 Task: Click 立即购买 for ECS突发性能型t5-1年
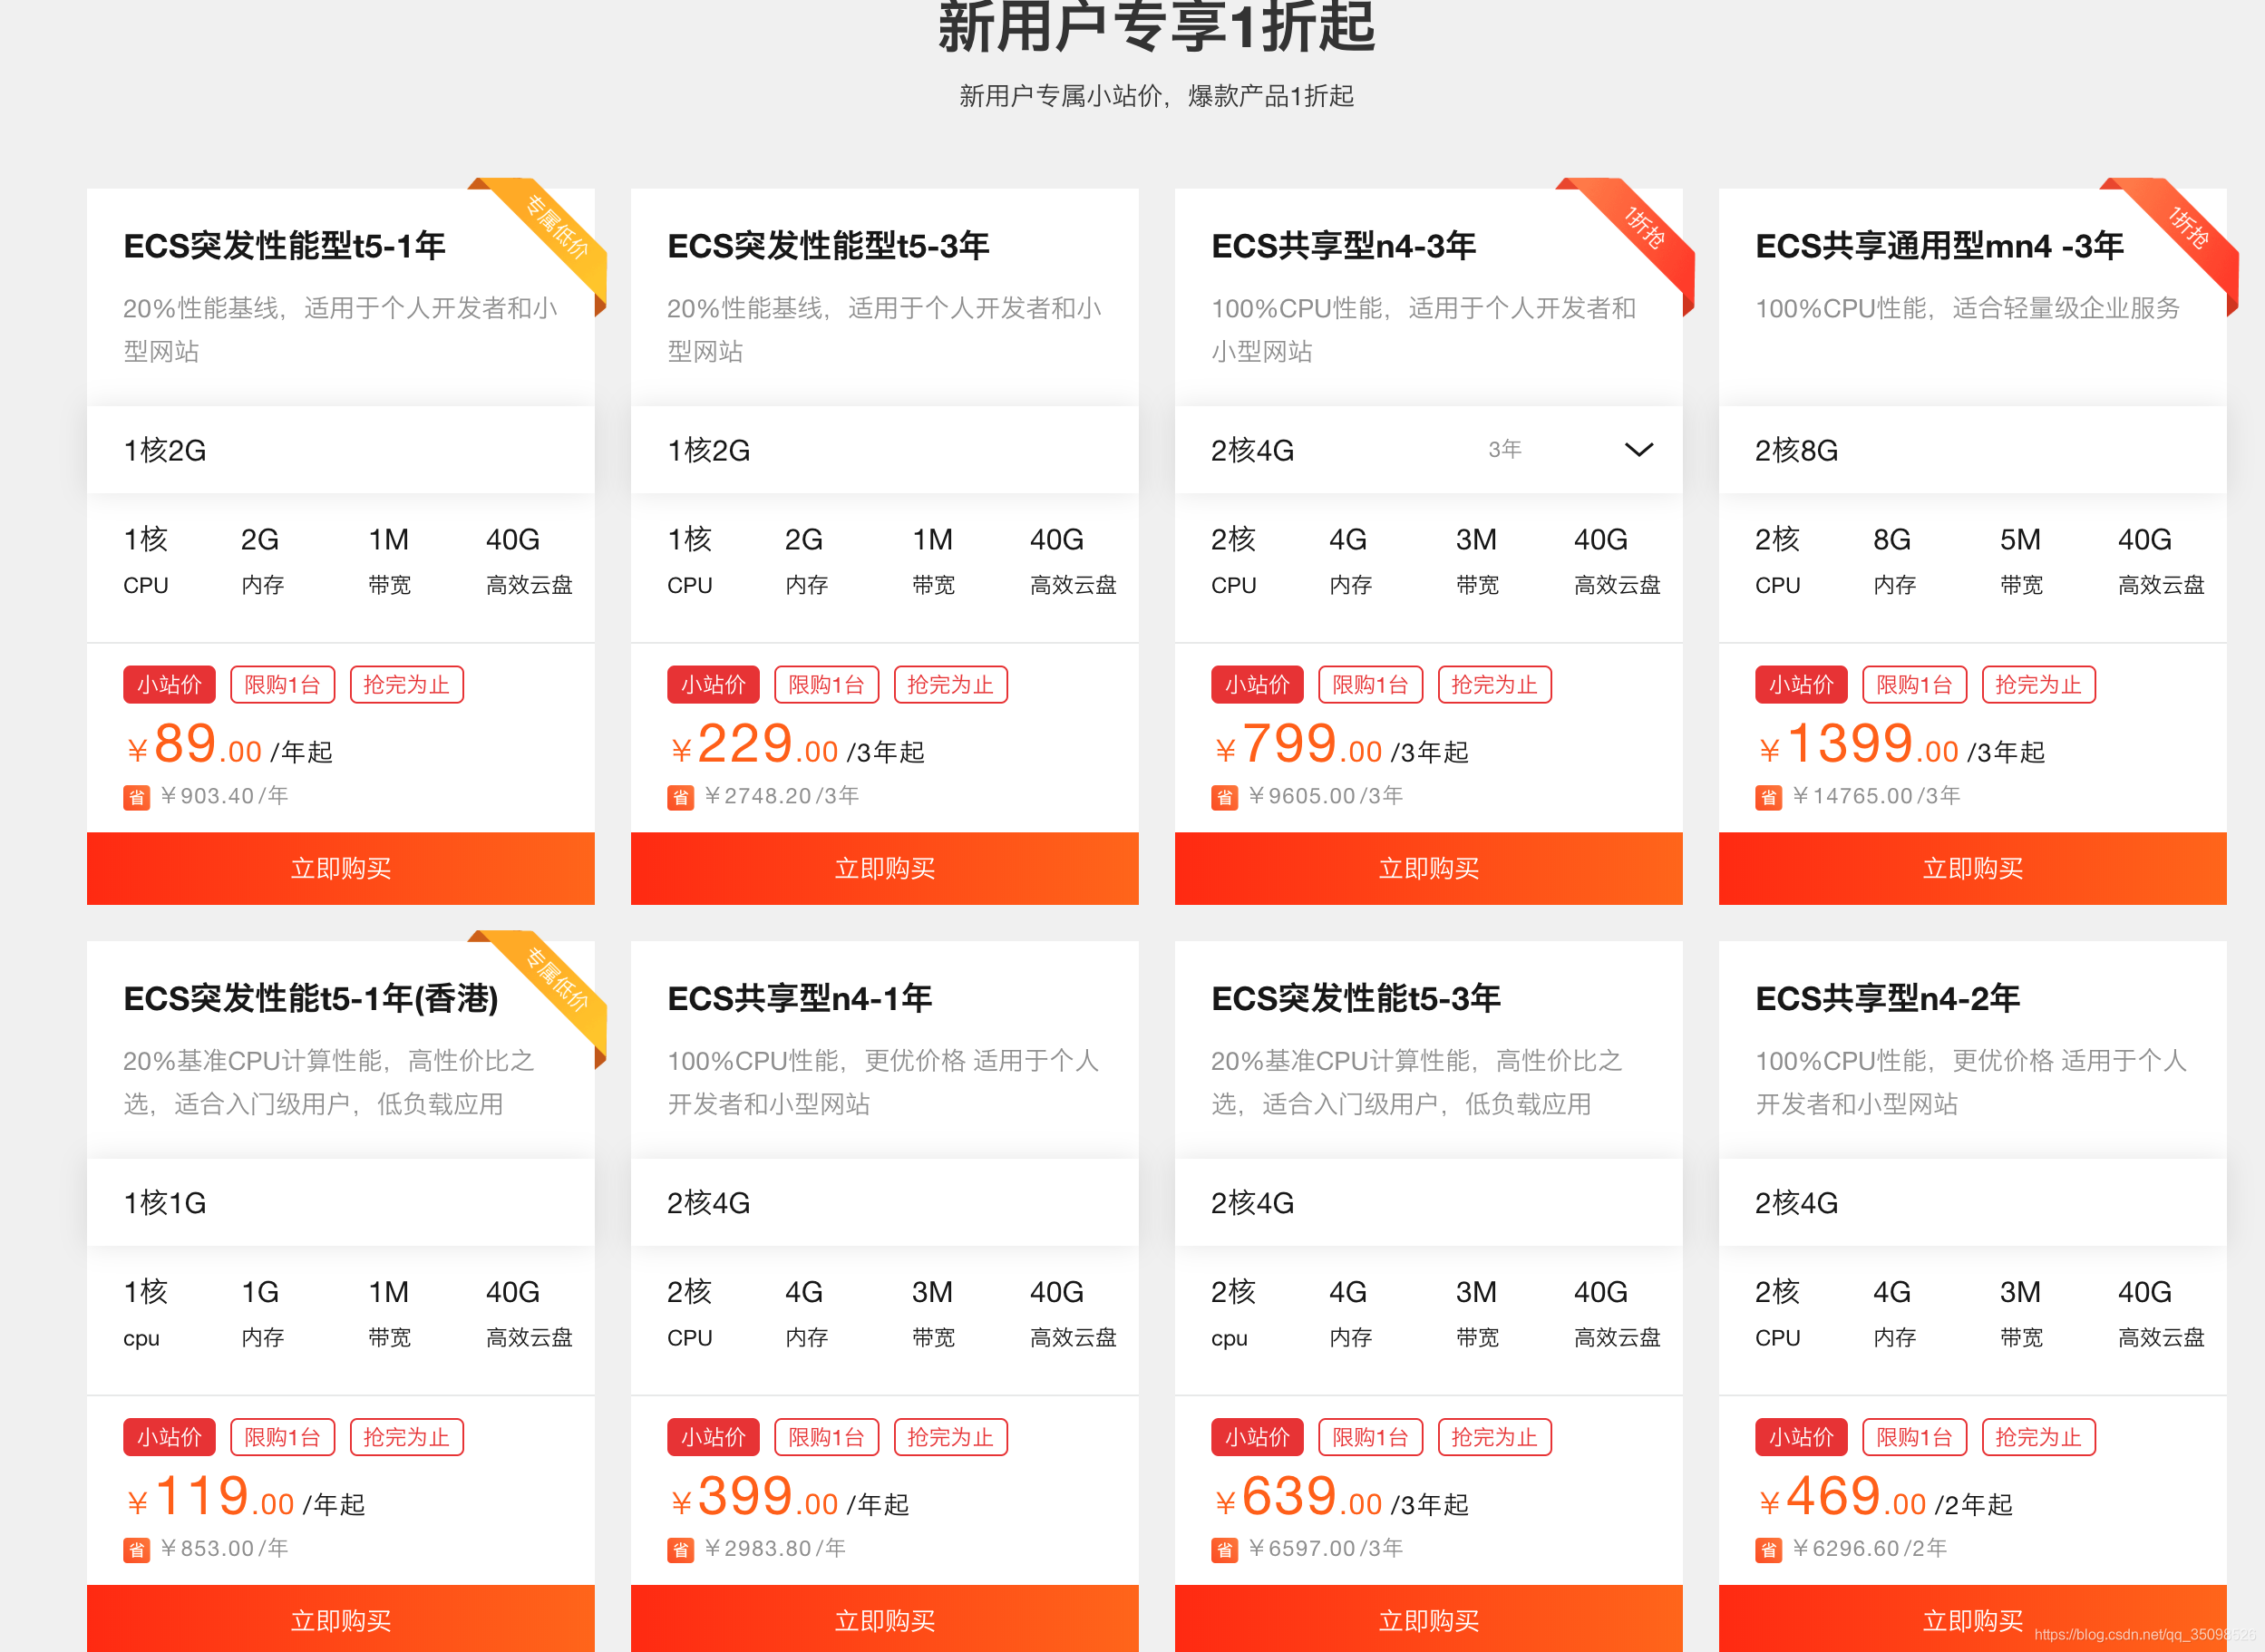coord(340,868)
